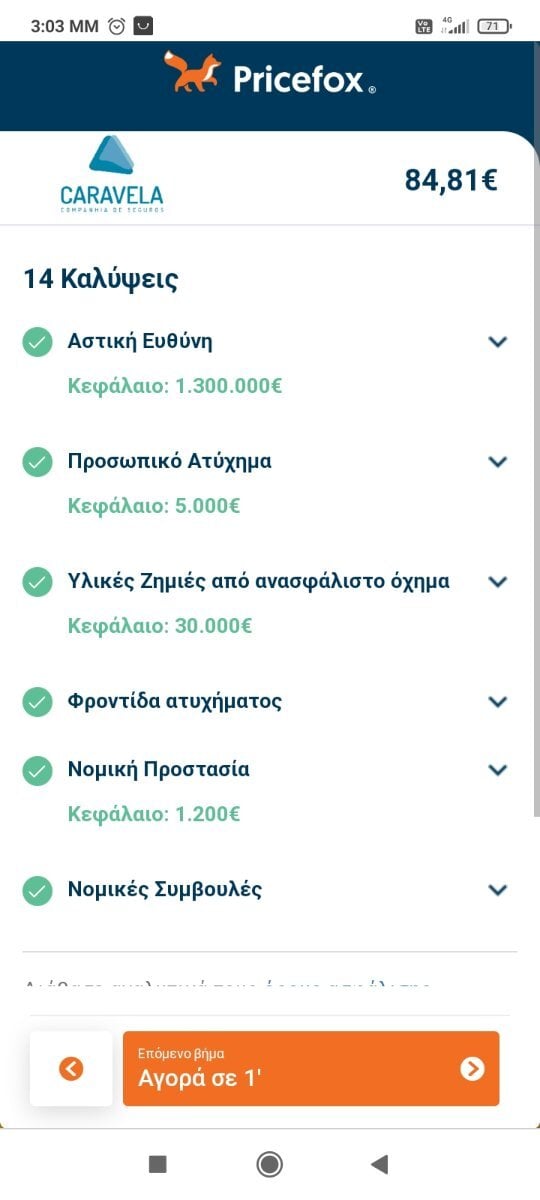The width and height of the screenshot is (540, 1200).
Task: Tap the 14 Καλύψεις heading
Action: pyautogui.click(x=101, y=279)
